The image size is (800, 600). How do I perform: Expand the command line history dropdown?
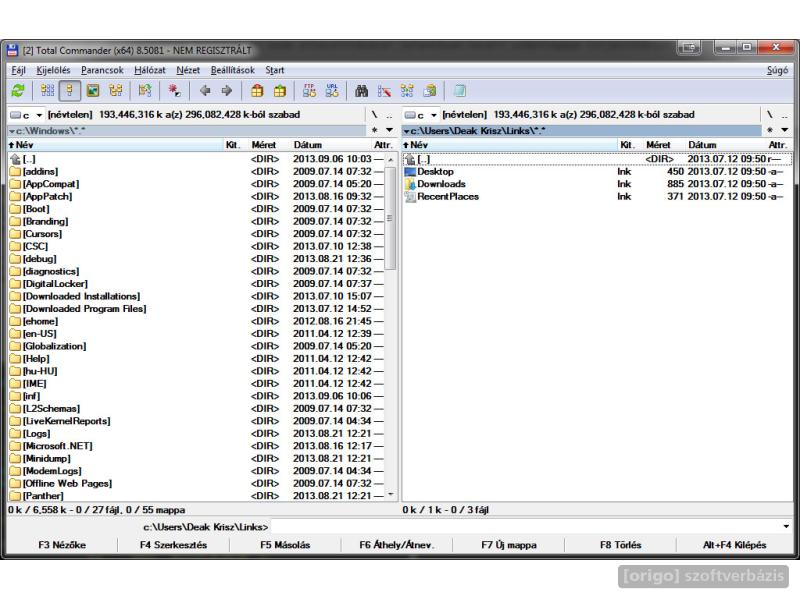coord(786,526)
